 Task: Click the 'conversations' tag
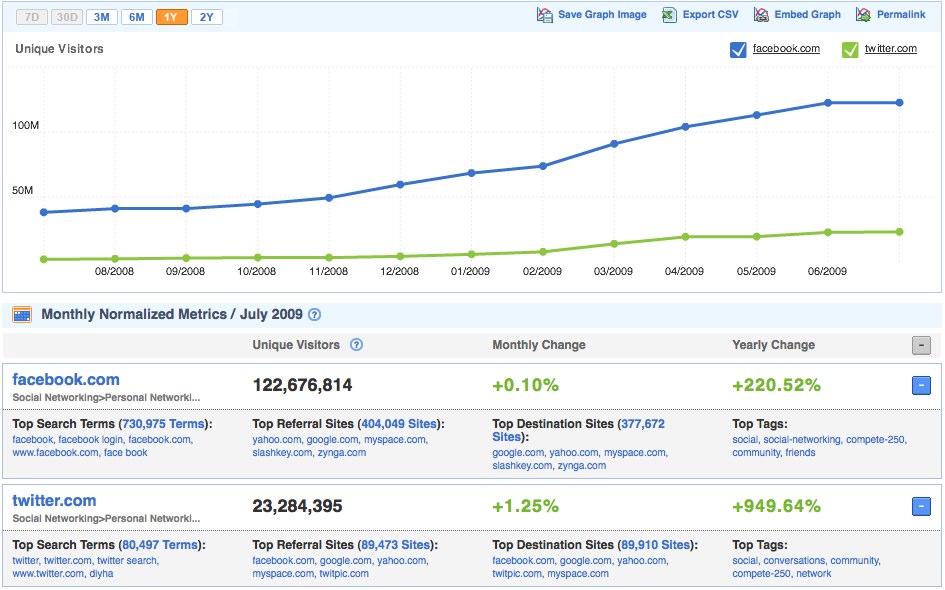click(794, 561)
